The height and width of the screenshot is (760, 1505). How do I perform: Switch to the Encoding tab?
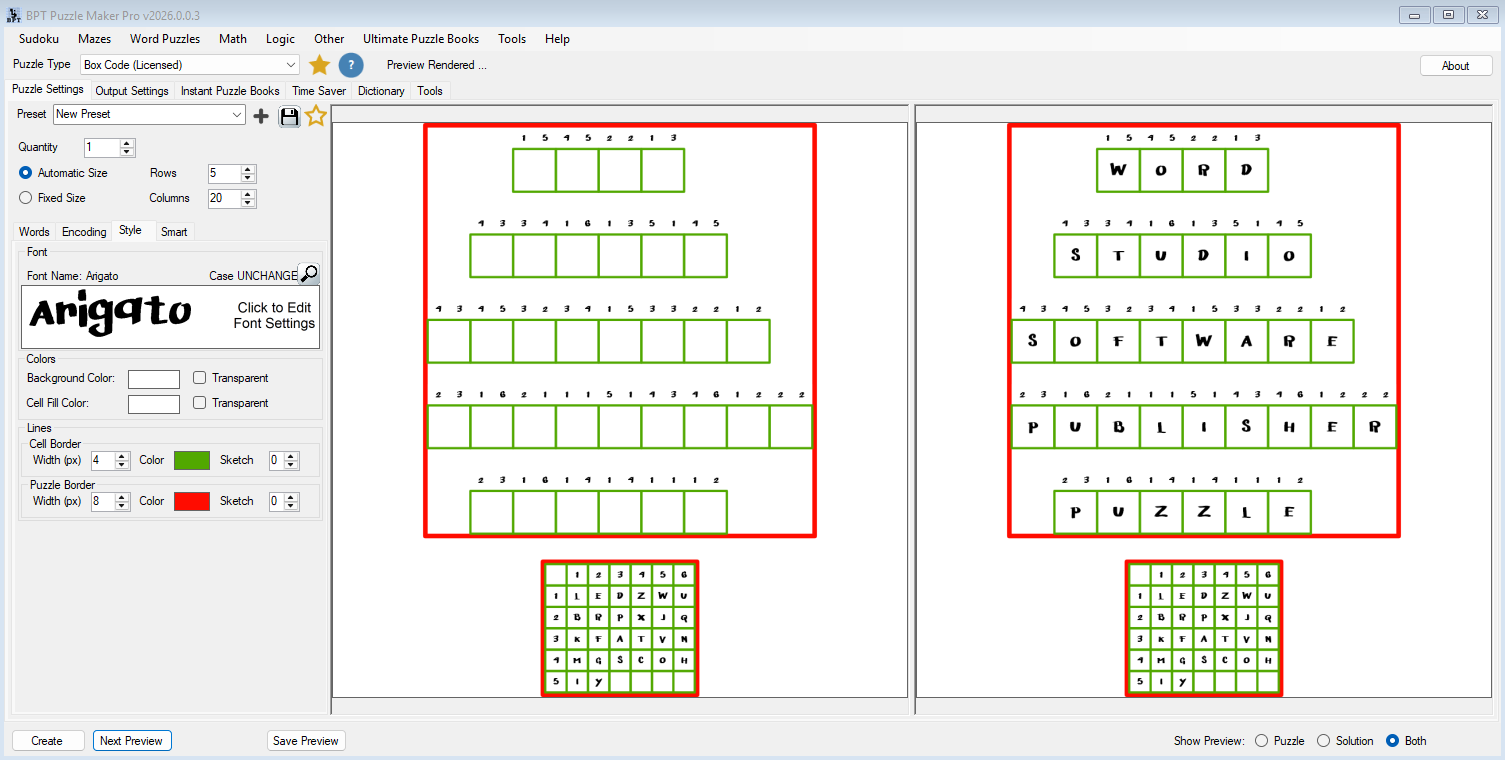pos(84,232)
